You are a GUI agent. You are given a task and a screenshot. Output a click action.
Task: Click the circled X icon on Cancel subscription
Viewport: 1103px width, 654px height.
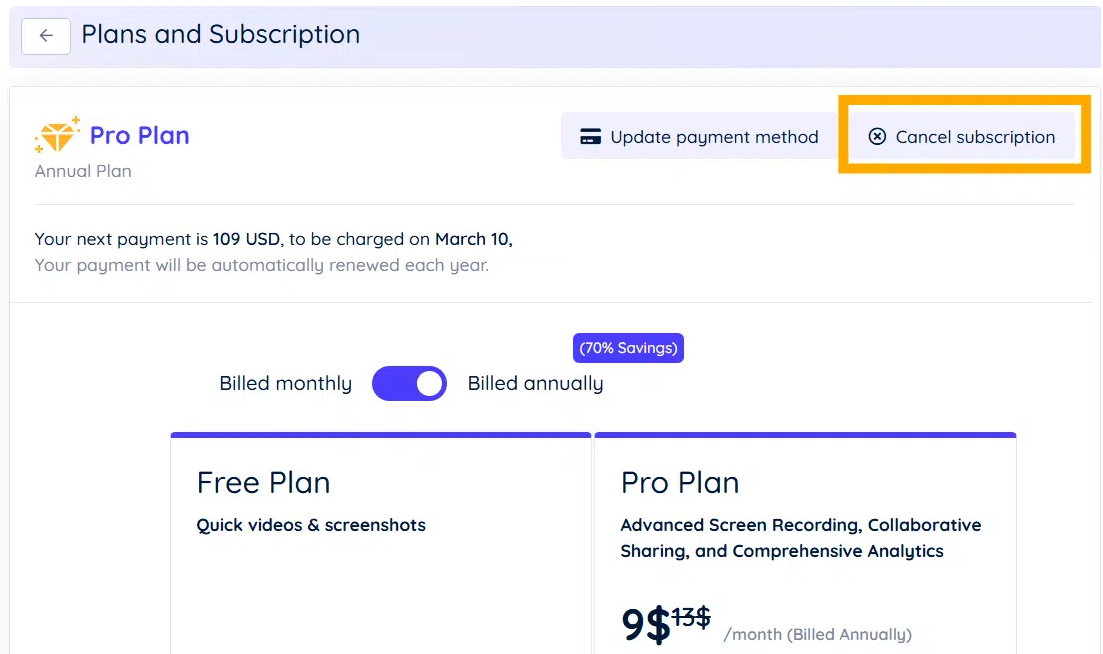tap(879, 137)
